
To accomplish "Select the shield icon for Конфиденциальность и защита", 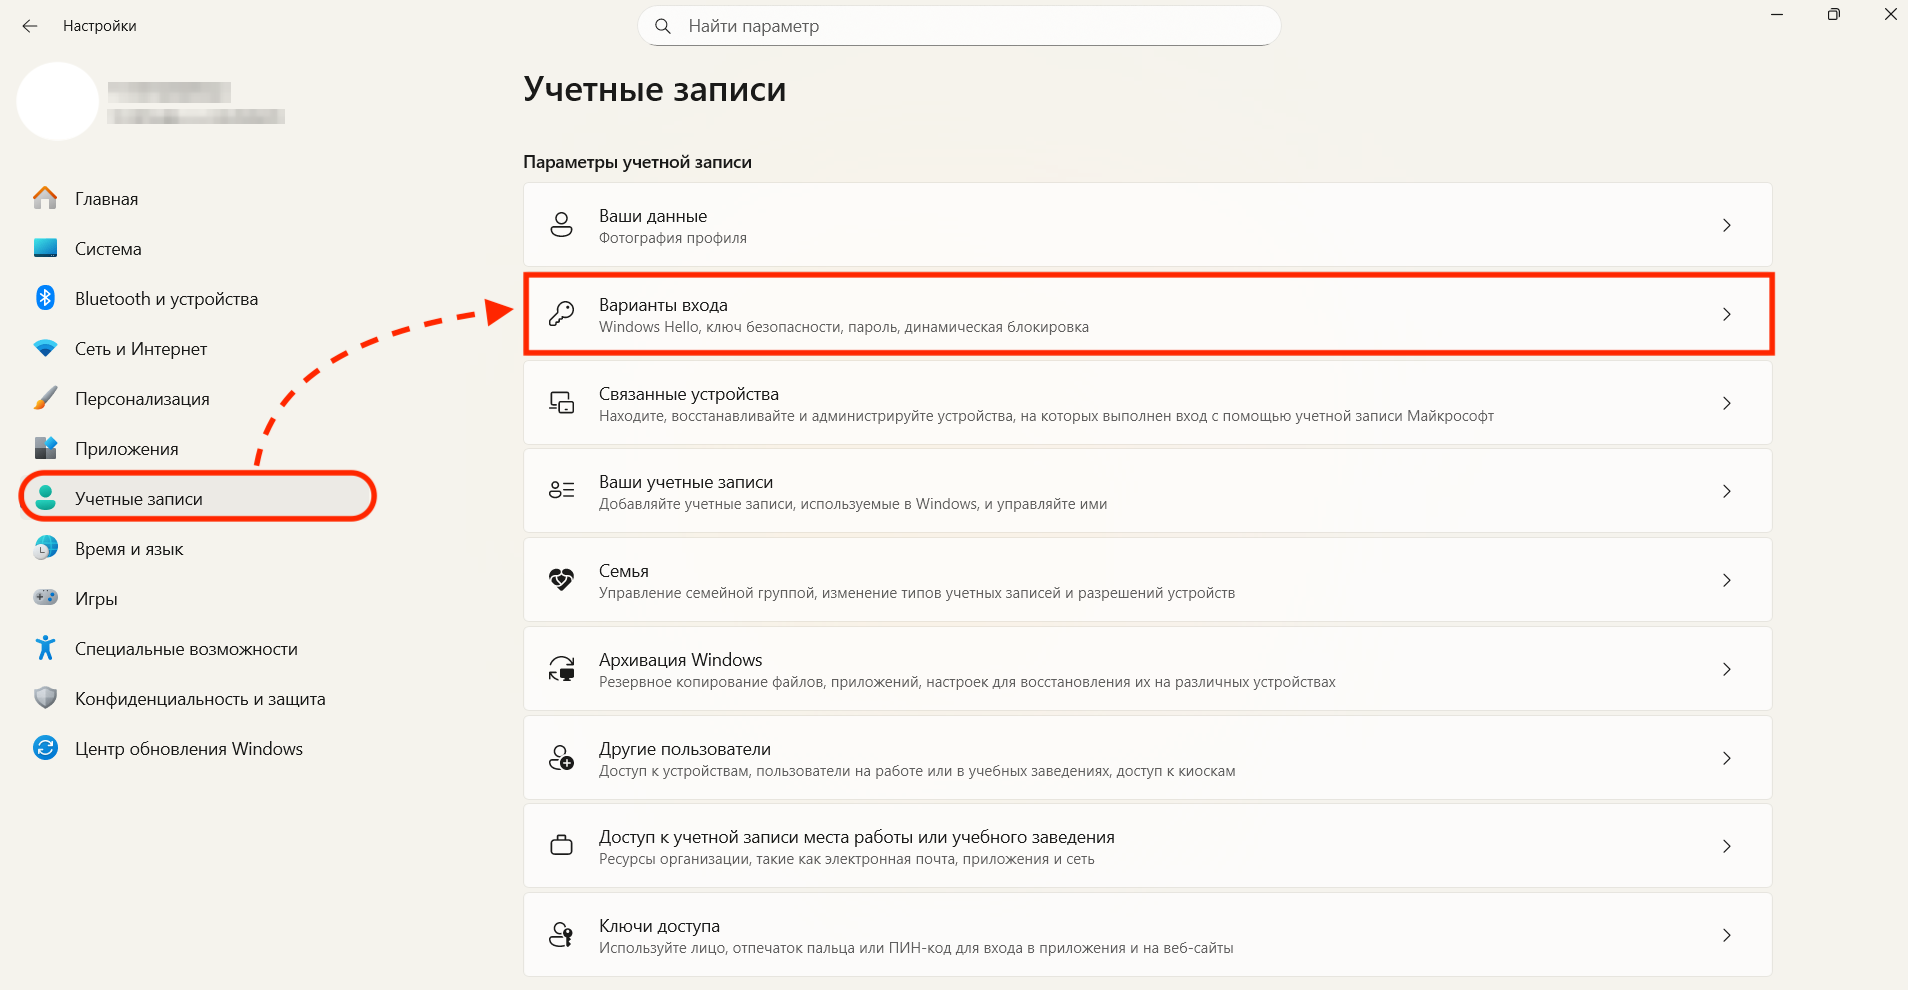I will [45, 698].
